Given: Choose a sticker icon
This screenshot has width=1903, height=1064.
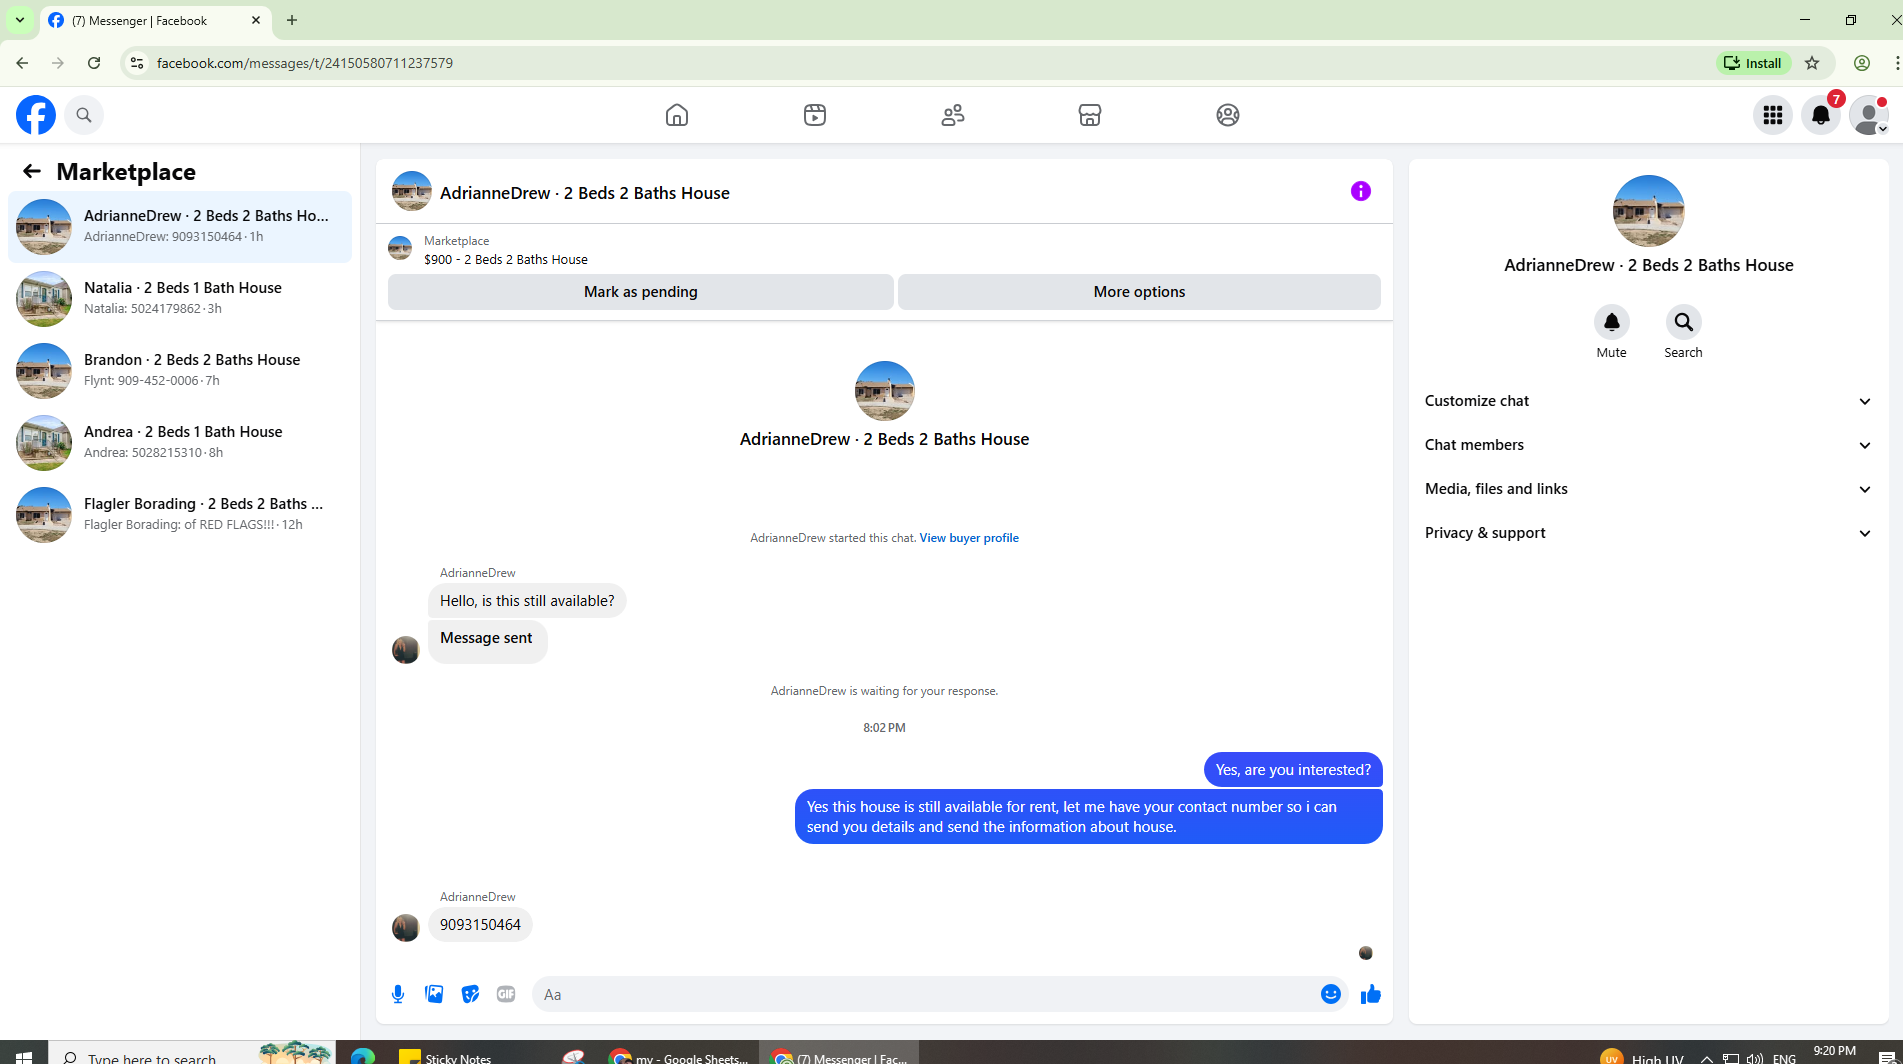Looking at the screenshot, I should (x=470, y=994).
